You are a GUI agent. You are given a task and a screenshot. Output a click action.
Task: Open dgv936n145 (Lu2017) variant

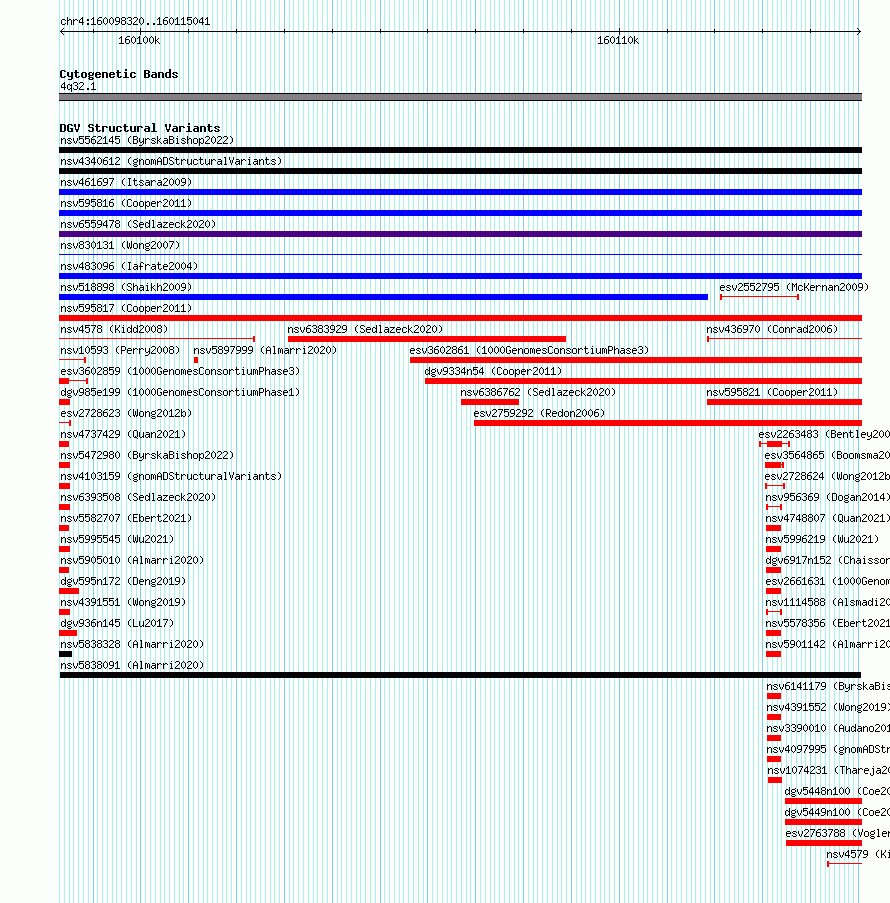click(x=117, y=624)
